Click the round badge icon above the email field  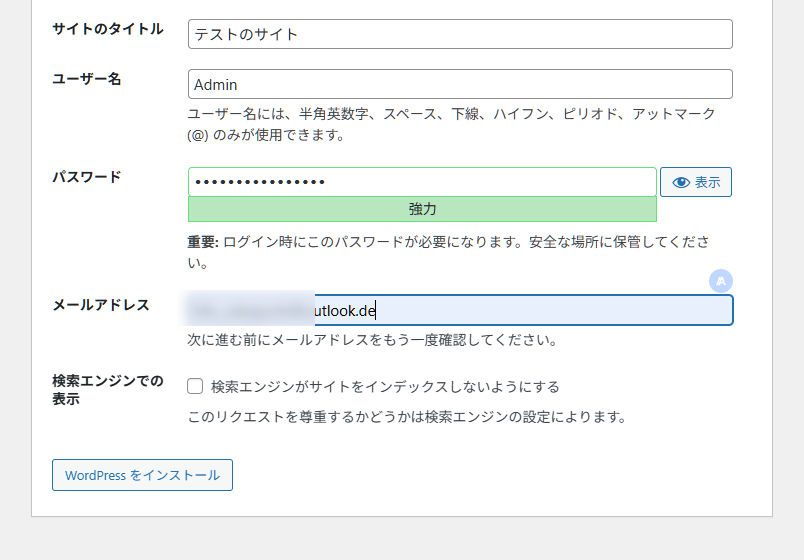point(720,281)
